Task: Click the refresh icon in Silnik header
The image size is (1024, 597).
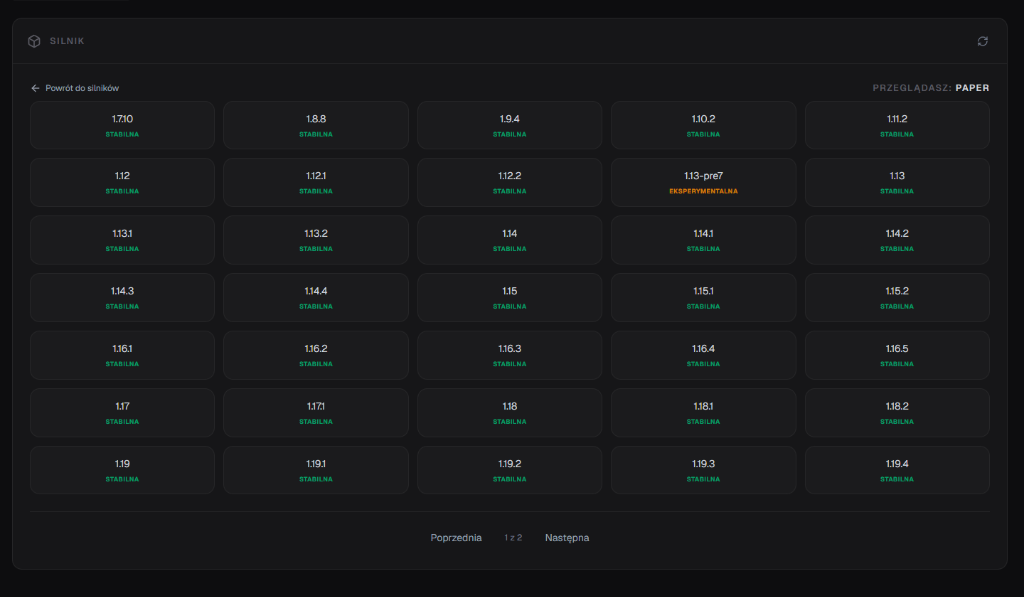Action: [x=982, y=41]
